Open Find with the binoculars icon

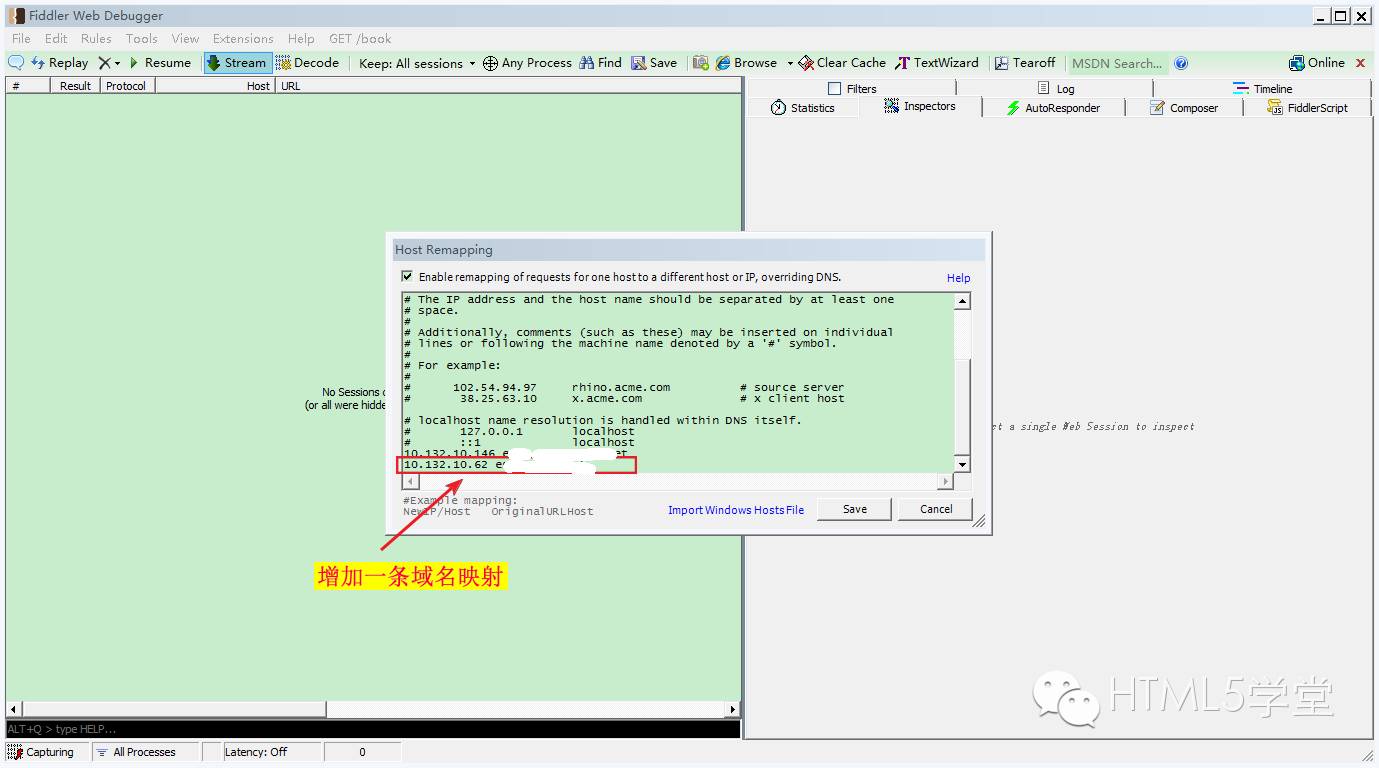coord(600,62)
